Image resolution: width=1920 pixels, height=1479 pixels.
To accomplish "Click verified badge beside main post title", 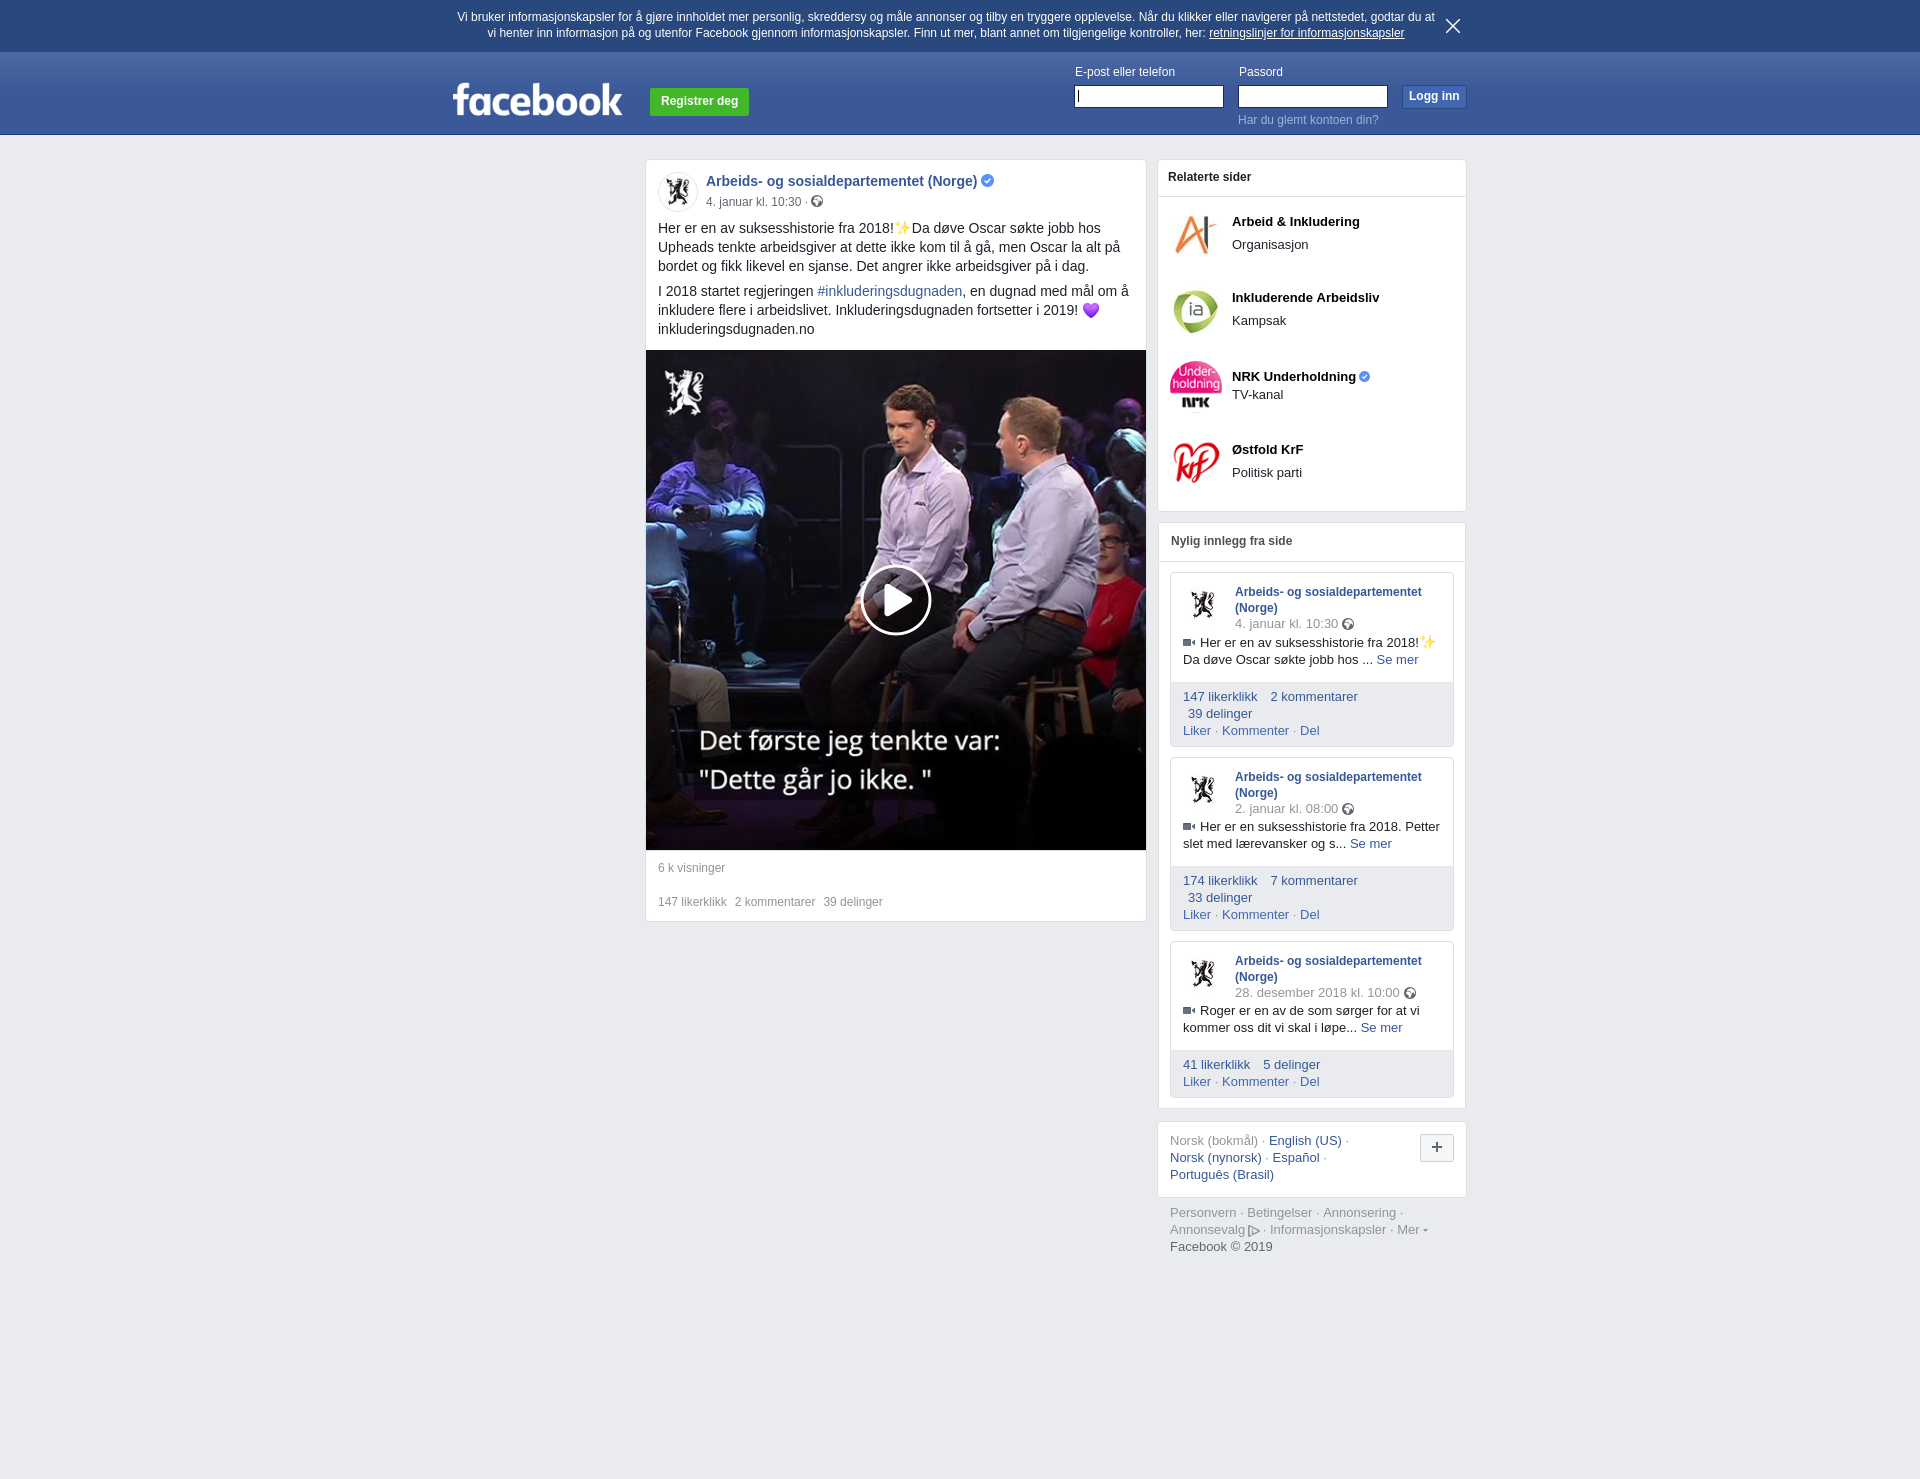I will pyautogui.click(x=988, y=181).
